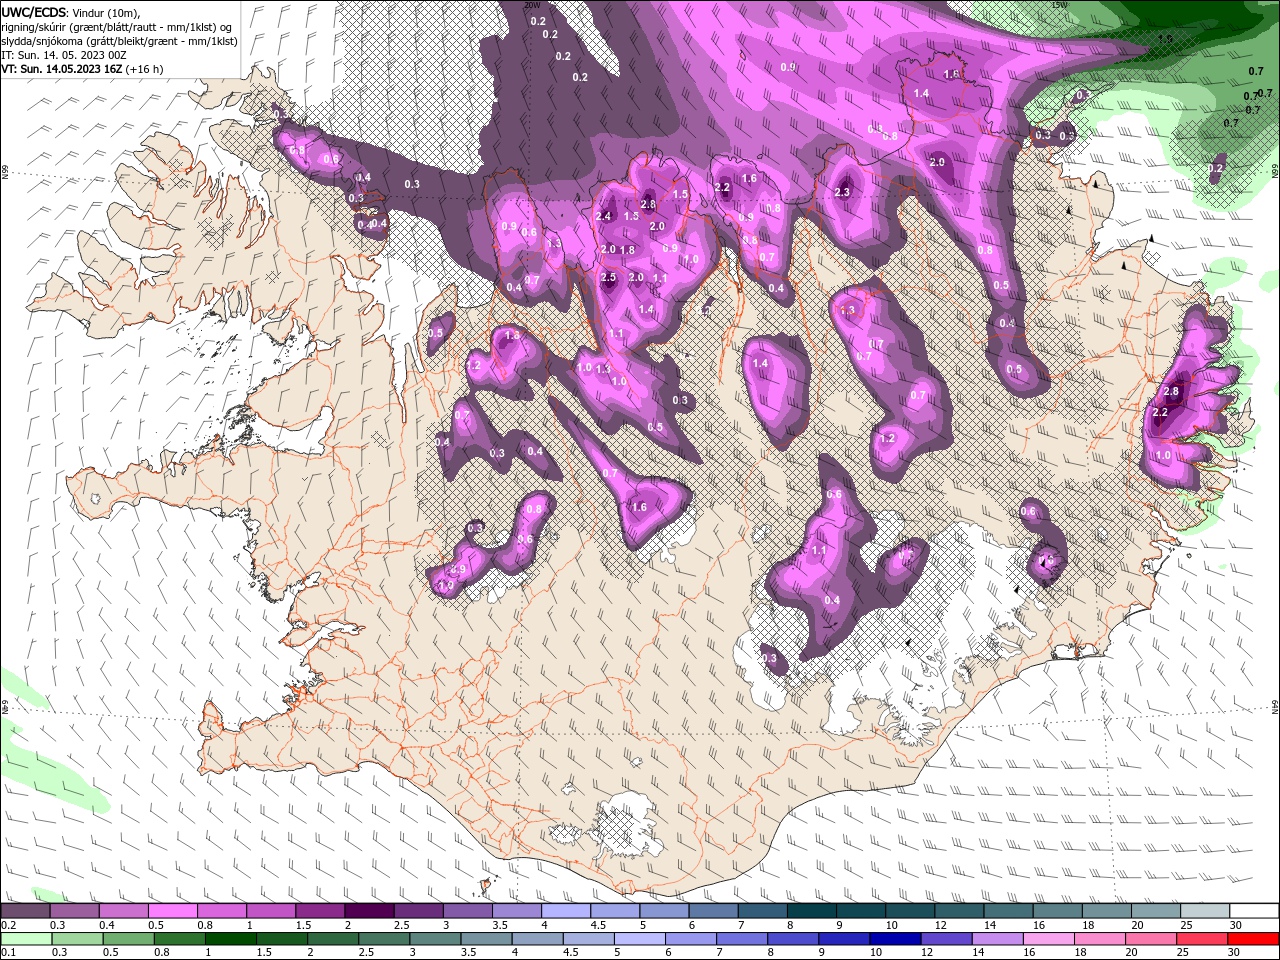Click the 2.8 value on the east coast

(1172, 391)
